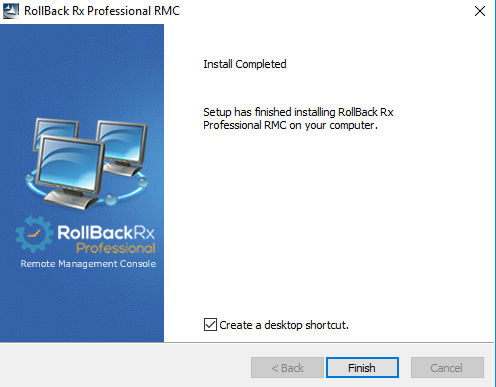Image resolution: width=496 pixels, height=387 pixels.
Task: Click the networked monitors illustration
Action: pos(87,163)
